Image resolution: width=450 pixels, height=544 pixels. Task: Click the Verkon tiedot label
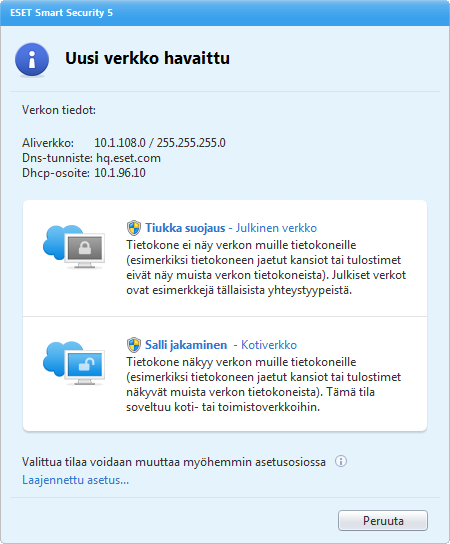coord(59,110)
